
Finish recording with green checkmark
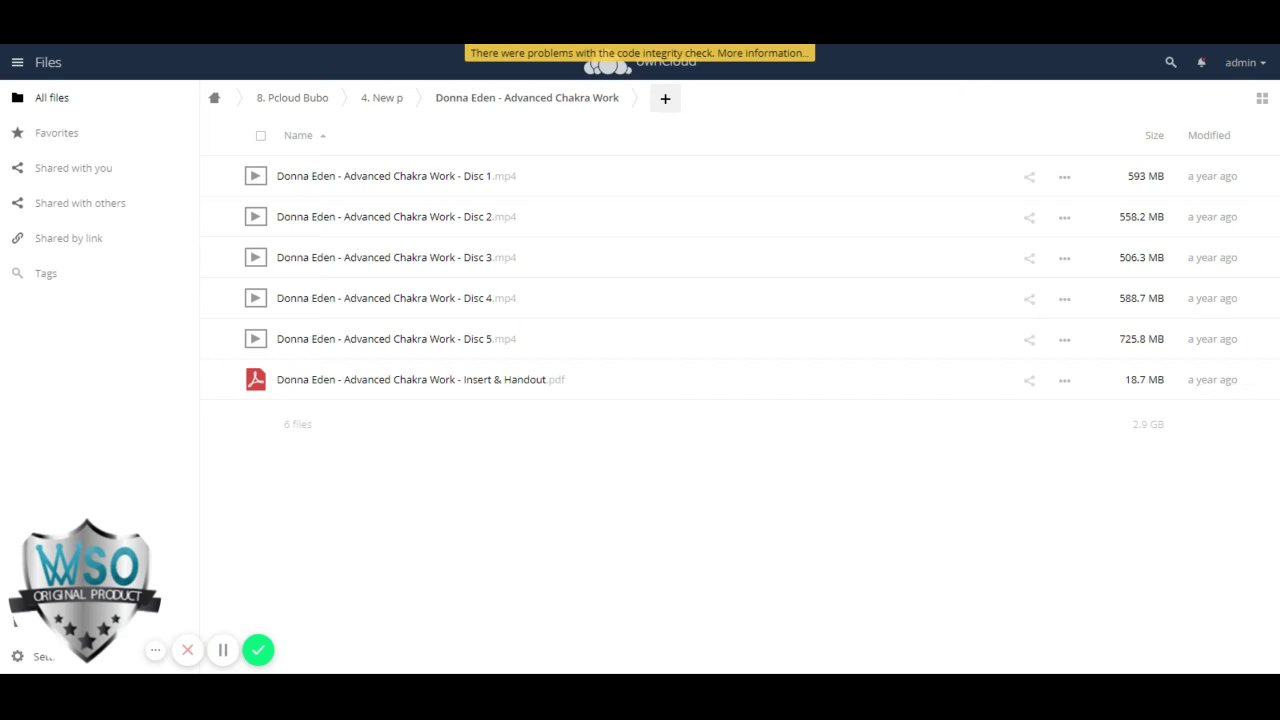258,650
